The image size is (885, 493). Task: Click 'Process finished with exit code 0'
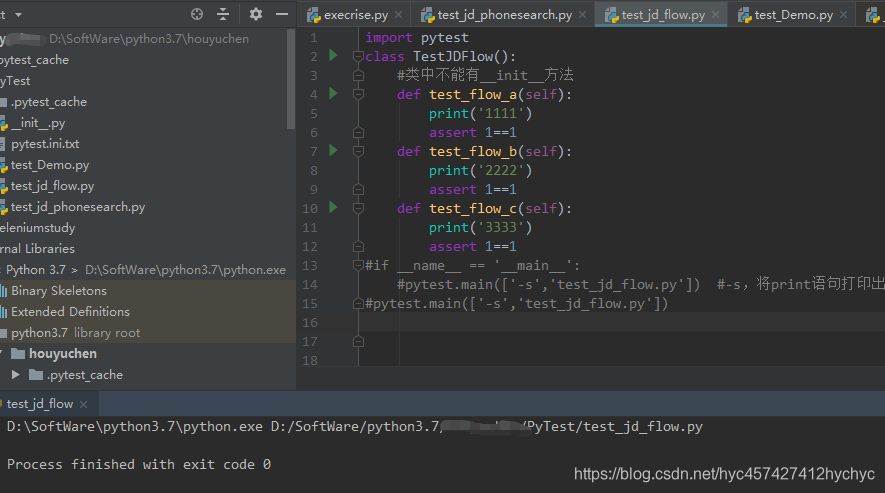pyautogui.click(x=139, y=464)
